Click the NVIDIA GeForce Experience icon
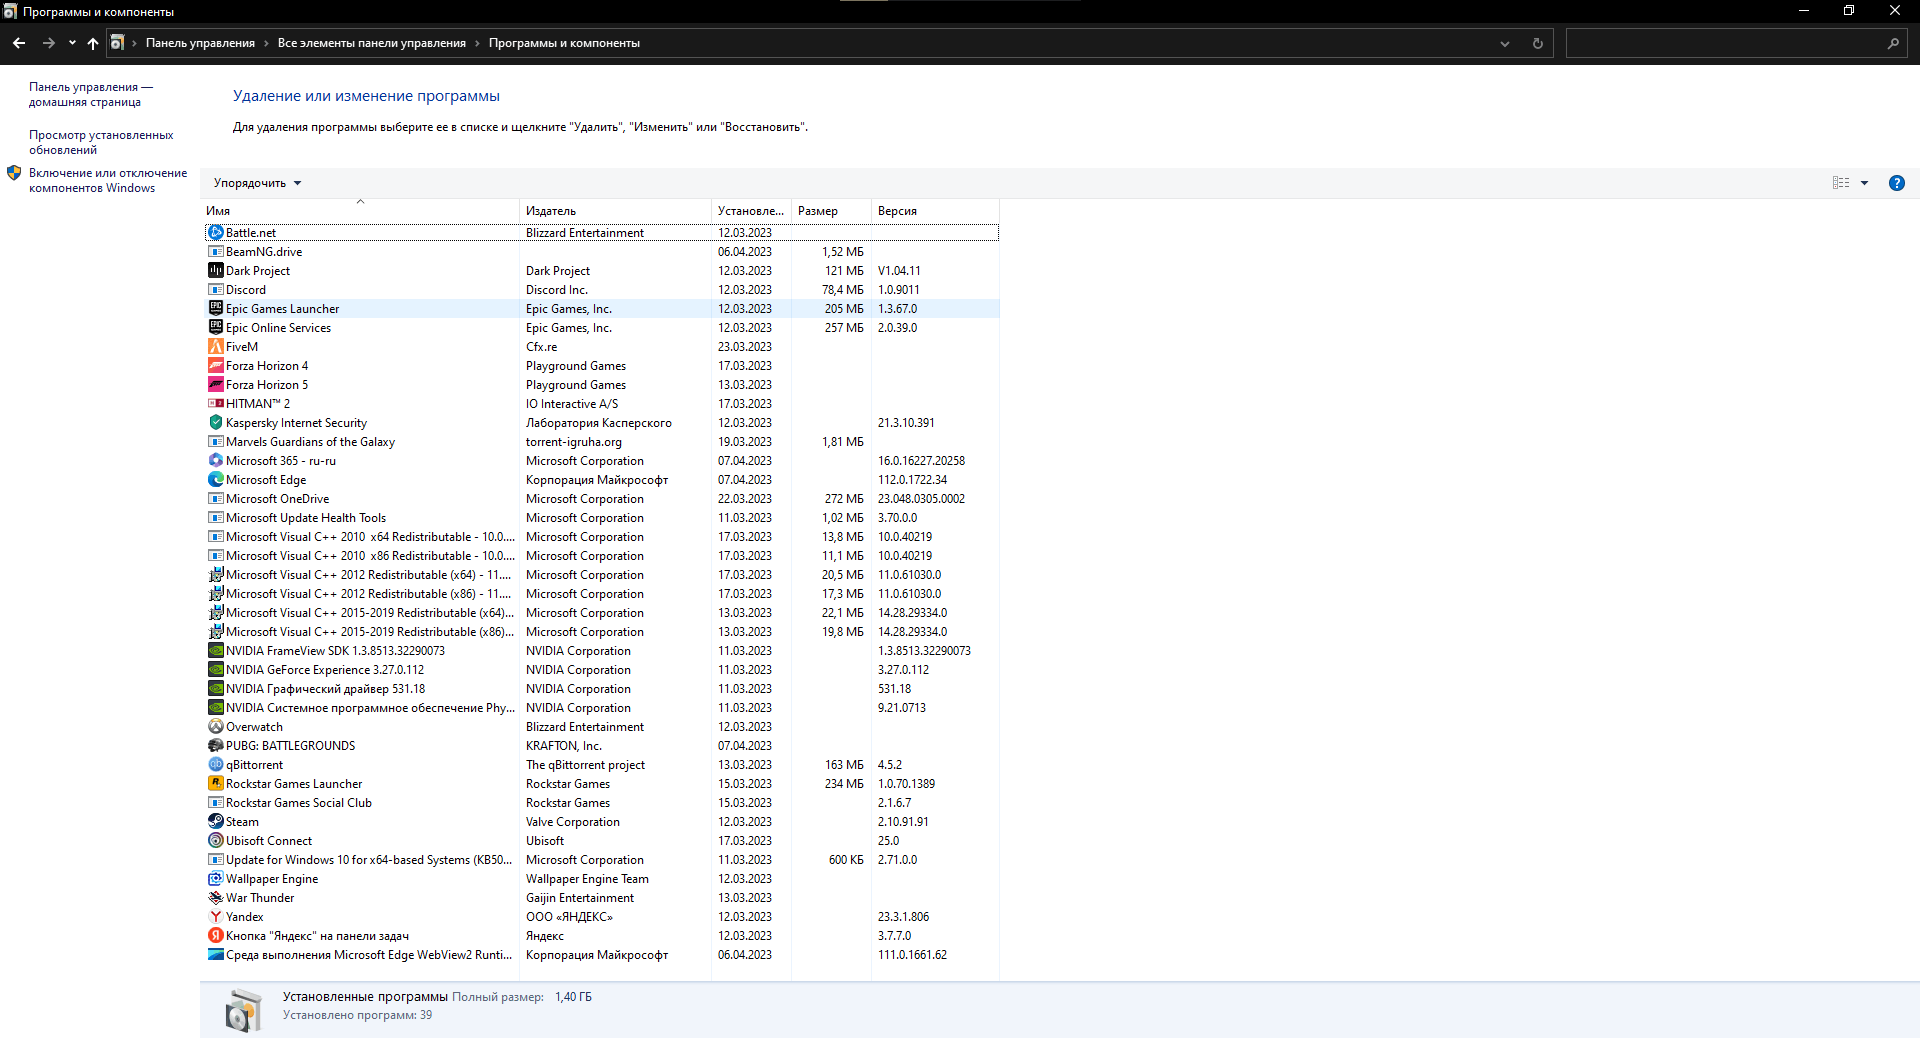The image size is (1920, 1038). (215, 670)
